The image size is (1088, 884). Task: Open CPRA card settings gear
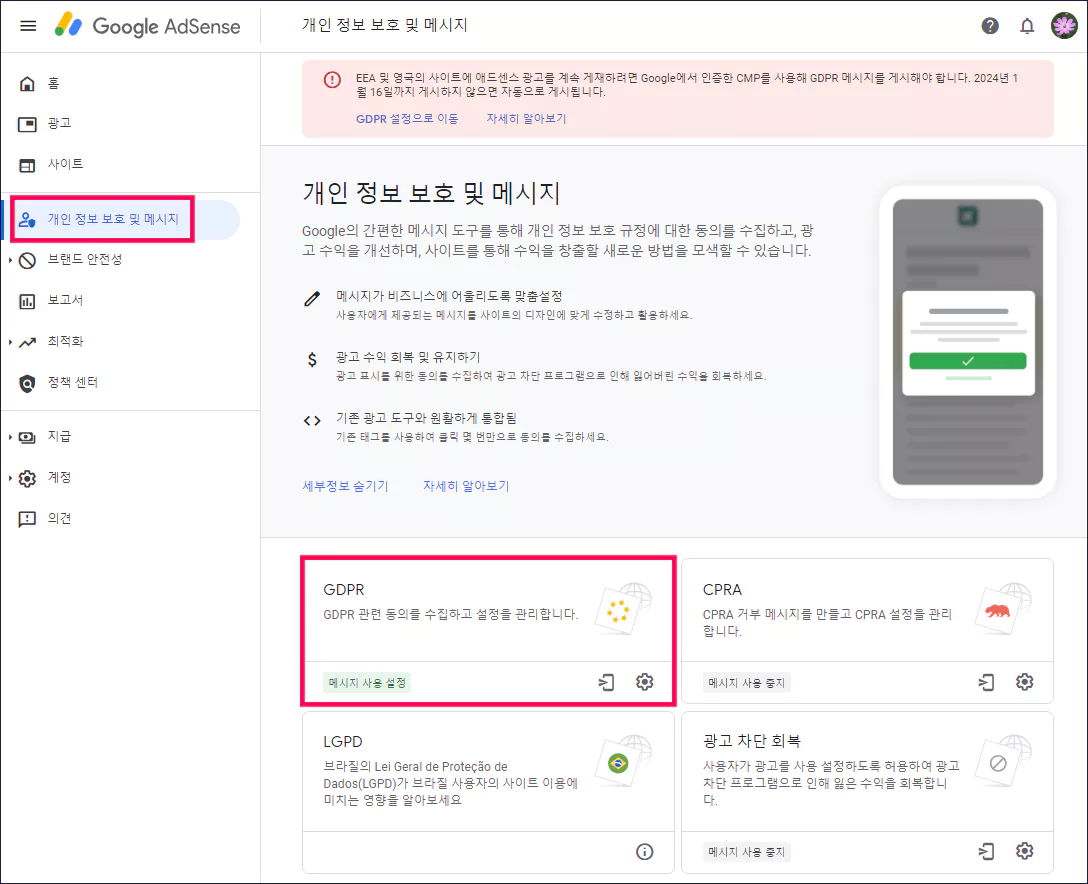point(1024,681)
